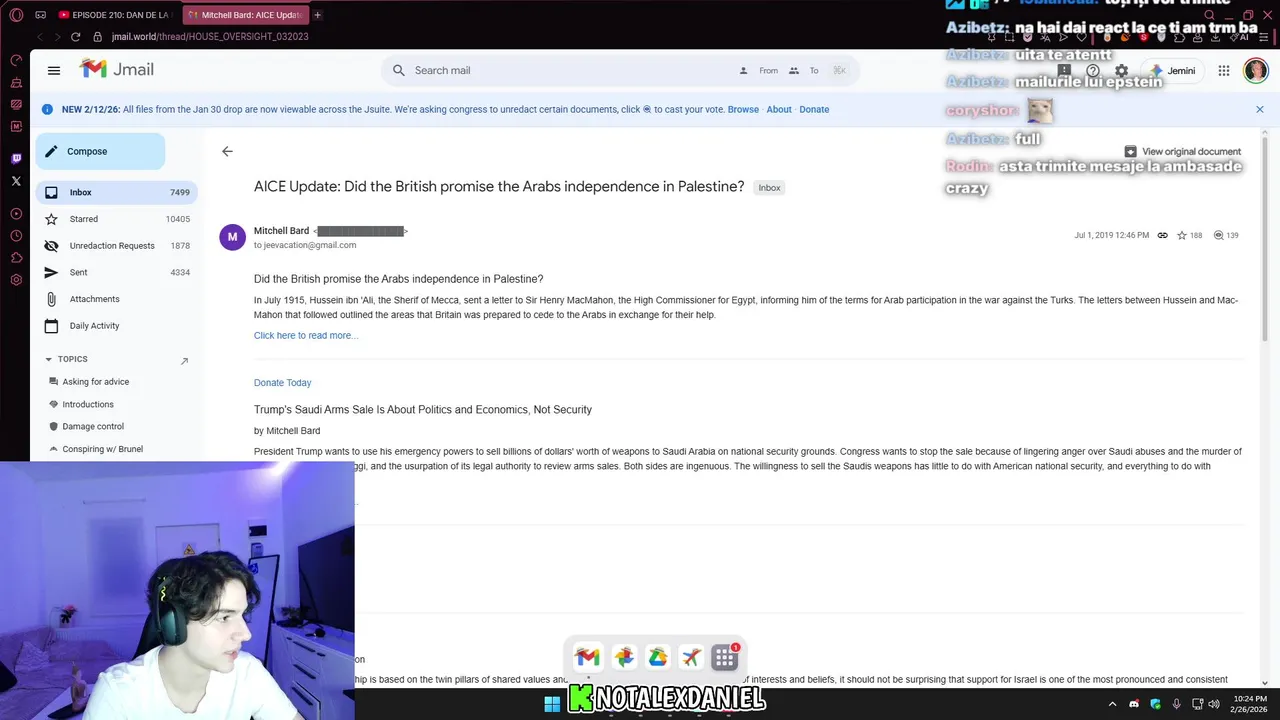
Task: Click the browser address bar URL
Action: point(210,37)
